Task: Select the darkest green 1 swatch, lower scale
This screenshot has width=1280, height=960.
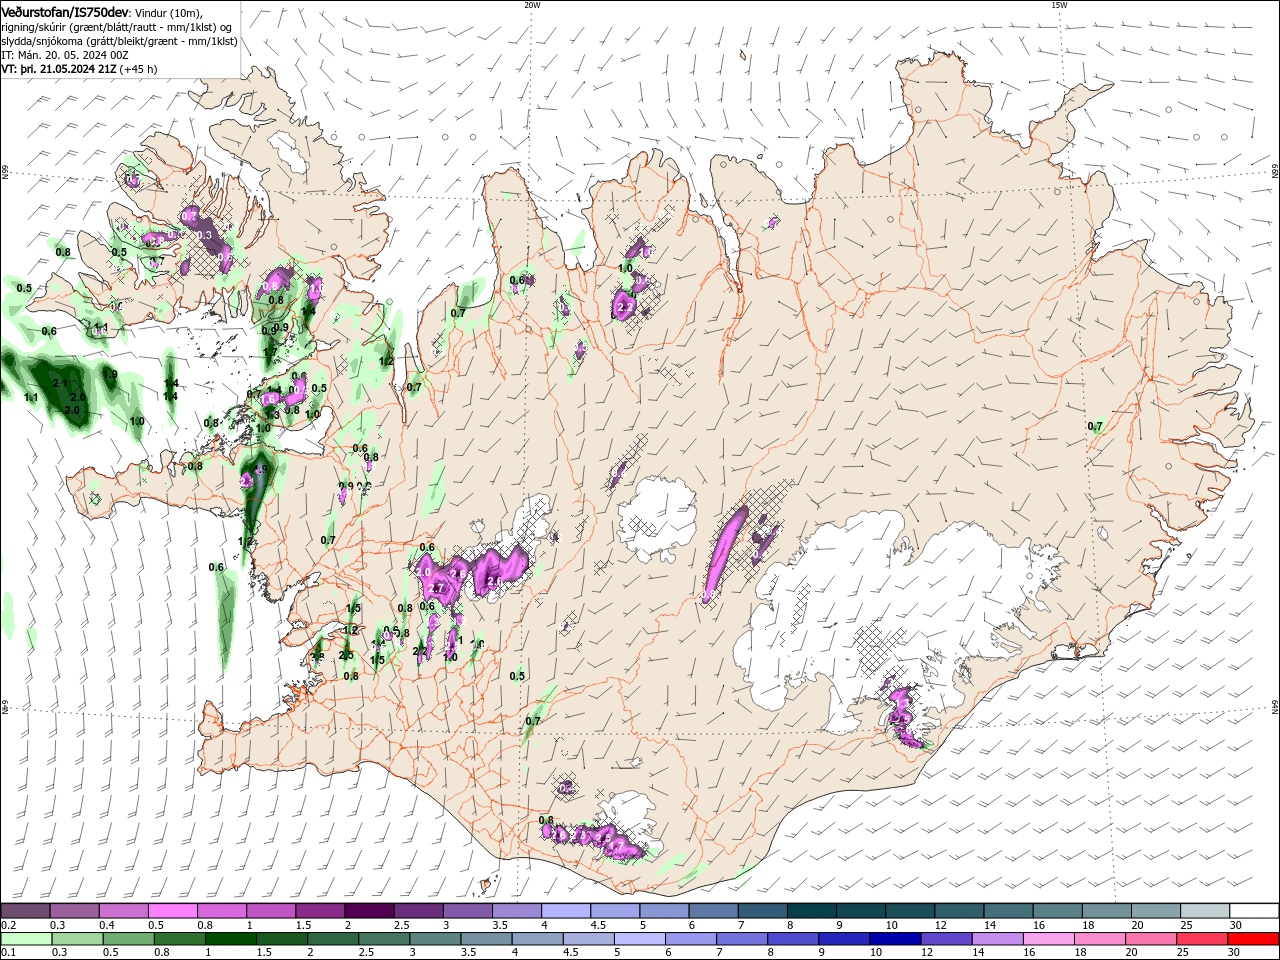Action: tap(230, 939)
